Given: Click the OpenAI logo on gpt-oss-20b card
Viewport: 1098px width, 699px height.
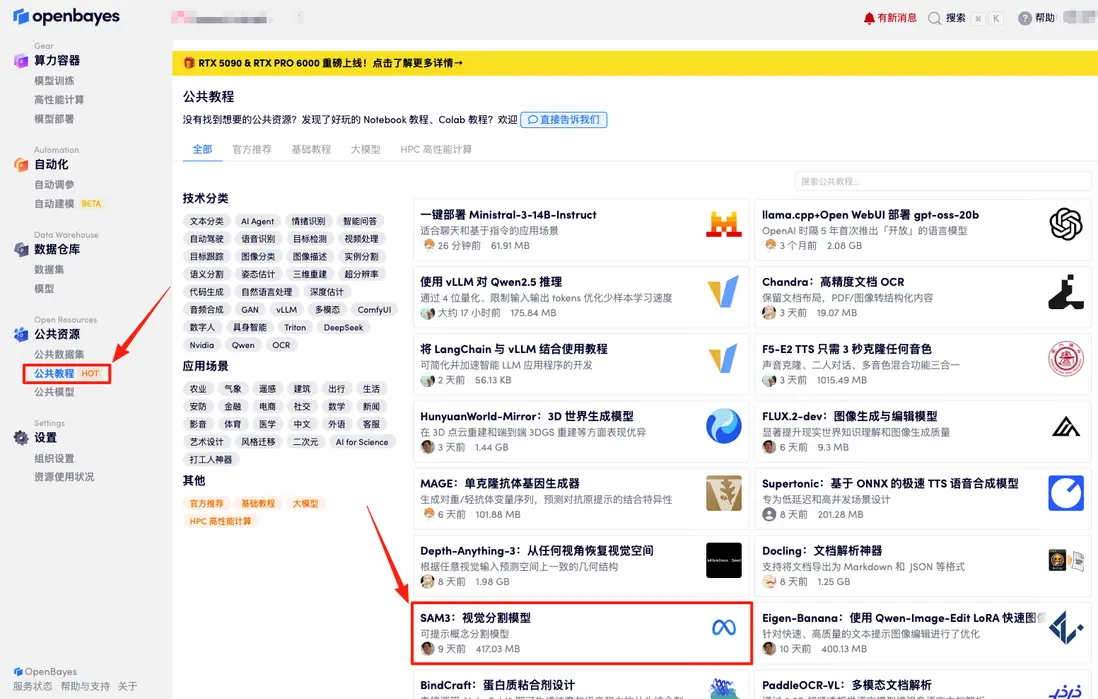Looking at the screenshot, I should click(1066, 224).
